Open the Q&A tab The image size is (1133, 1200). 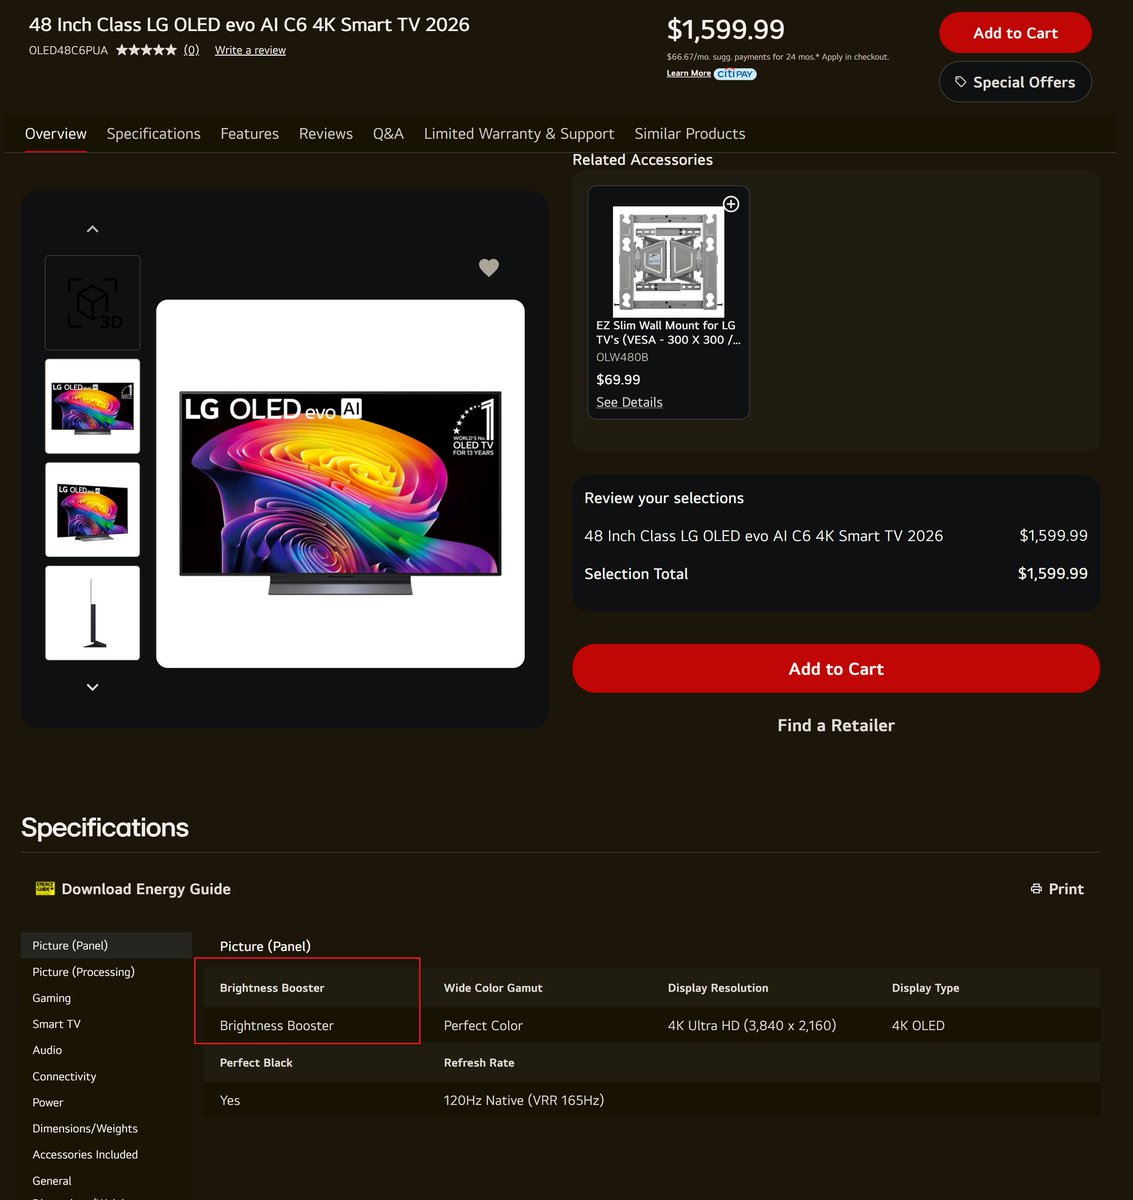click(x=388, y=134)
